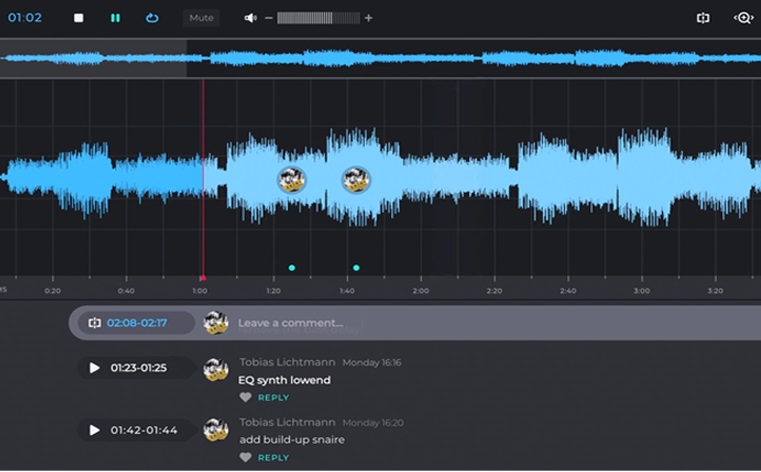Increase volume with the plus icon
This screenshot has height=472, width=761.
coord(368,18)
